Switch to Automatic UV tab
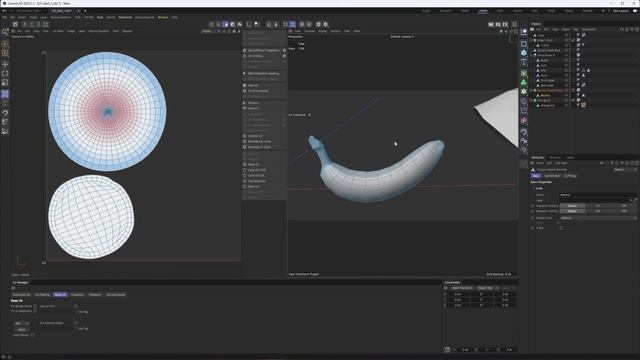Image resolution: width=640 pixels, height=360 pixels. point(21,295)
